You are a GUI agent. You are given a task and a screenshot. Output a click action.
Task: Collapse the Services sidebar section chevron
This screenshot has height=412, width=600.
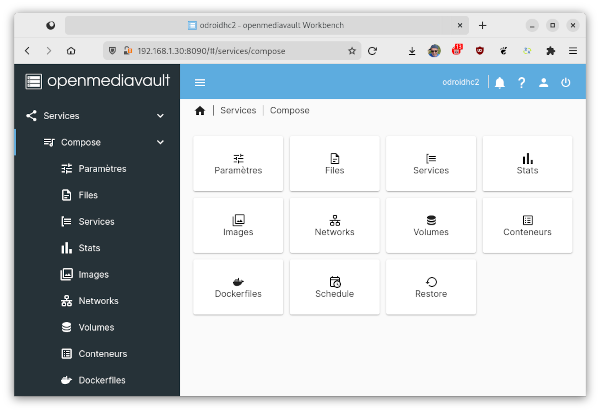click(x=160, y=116)
